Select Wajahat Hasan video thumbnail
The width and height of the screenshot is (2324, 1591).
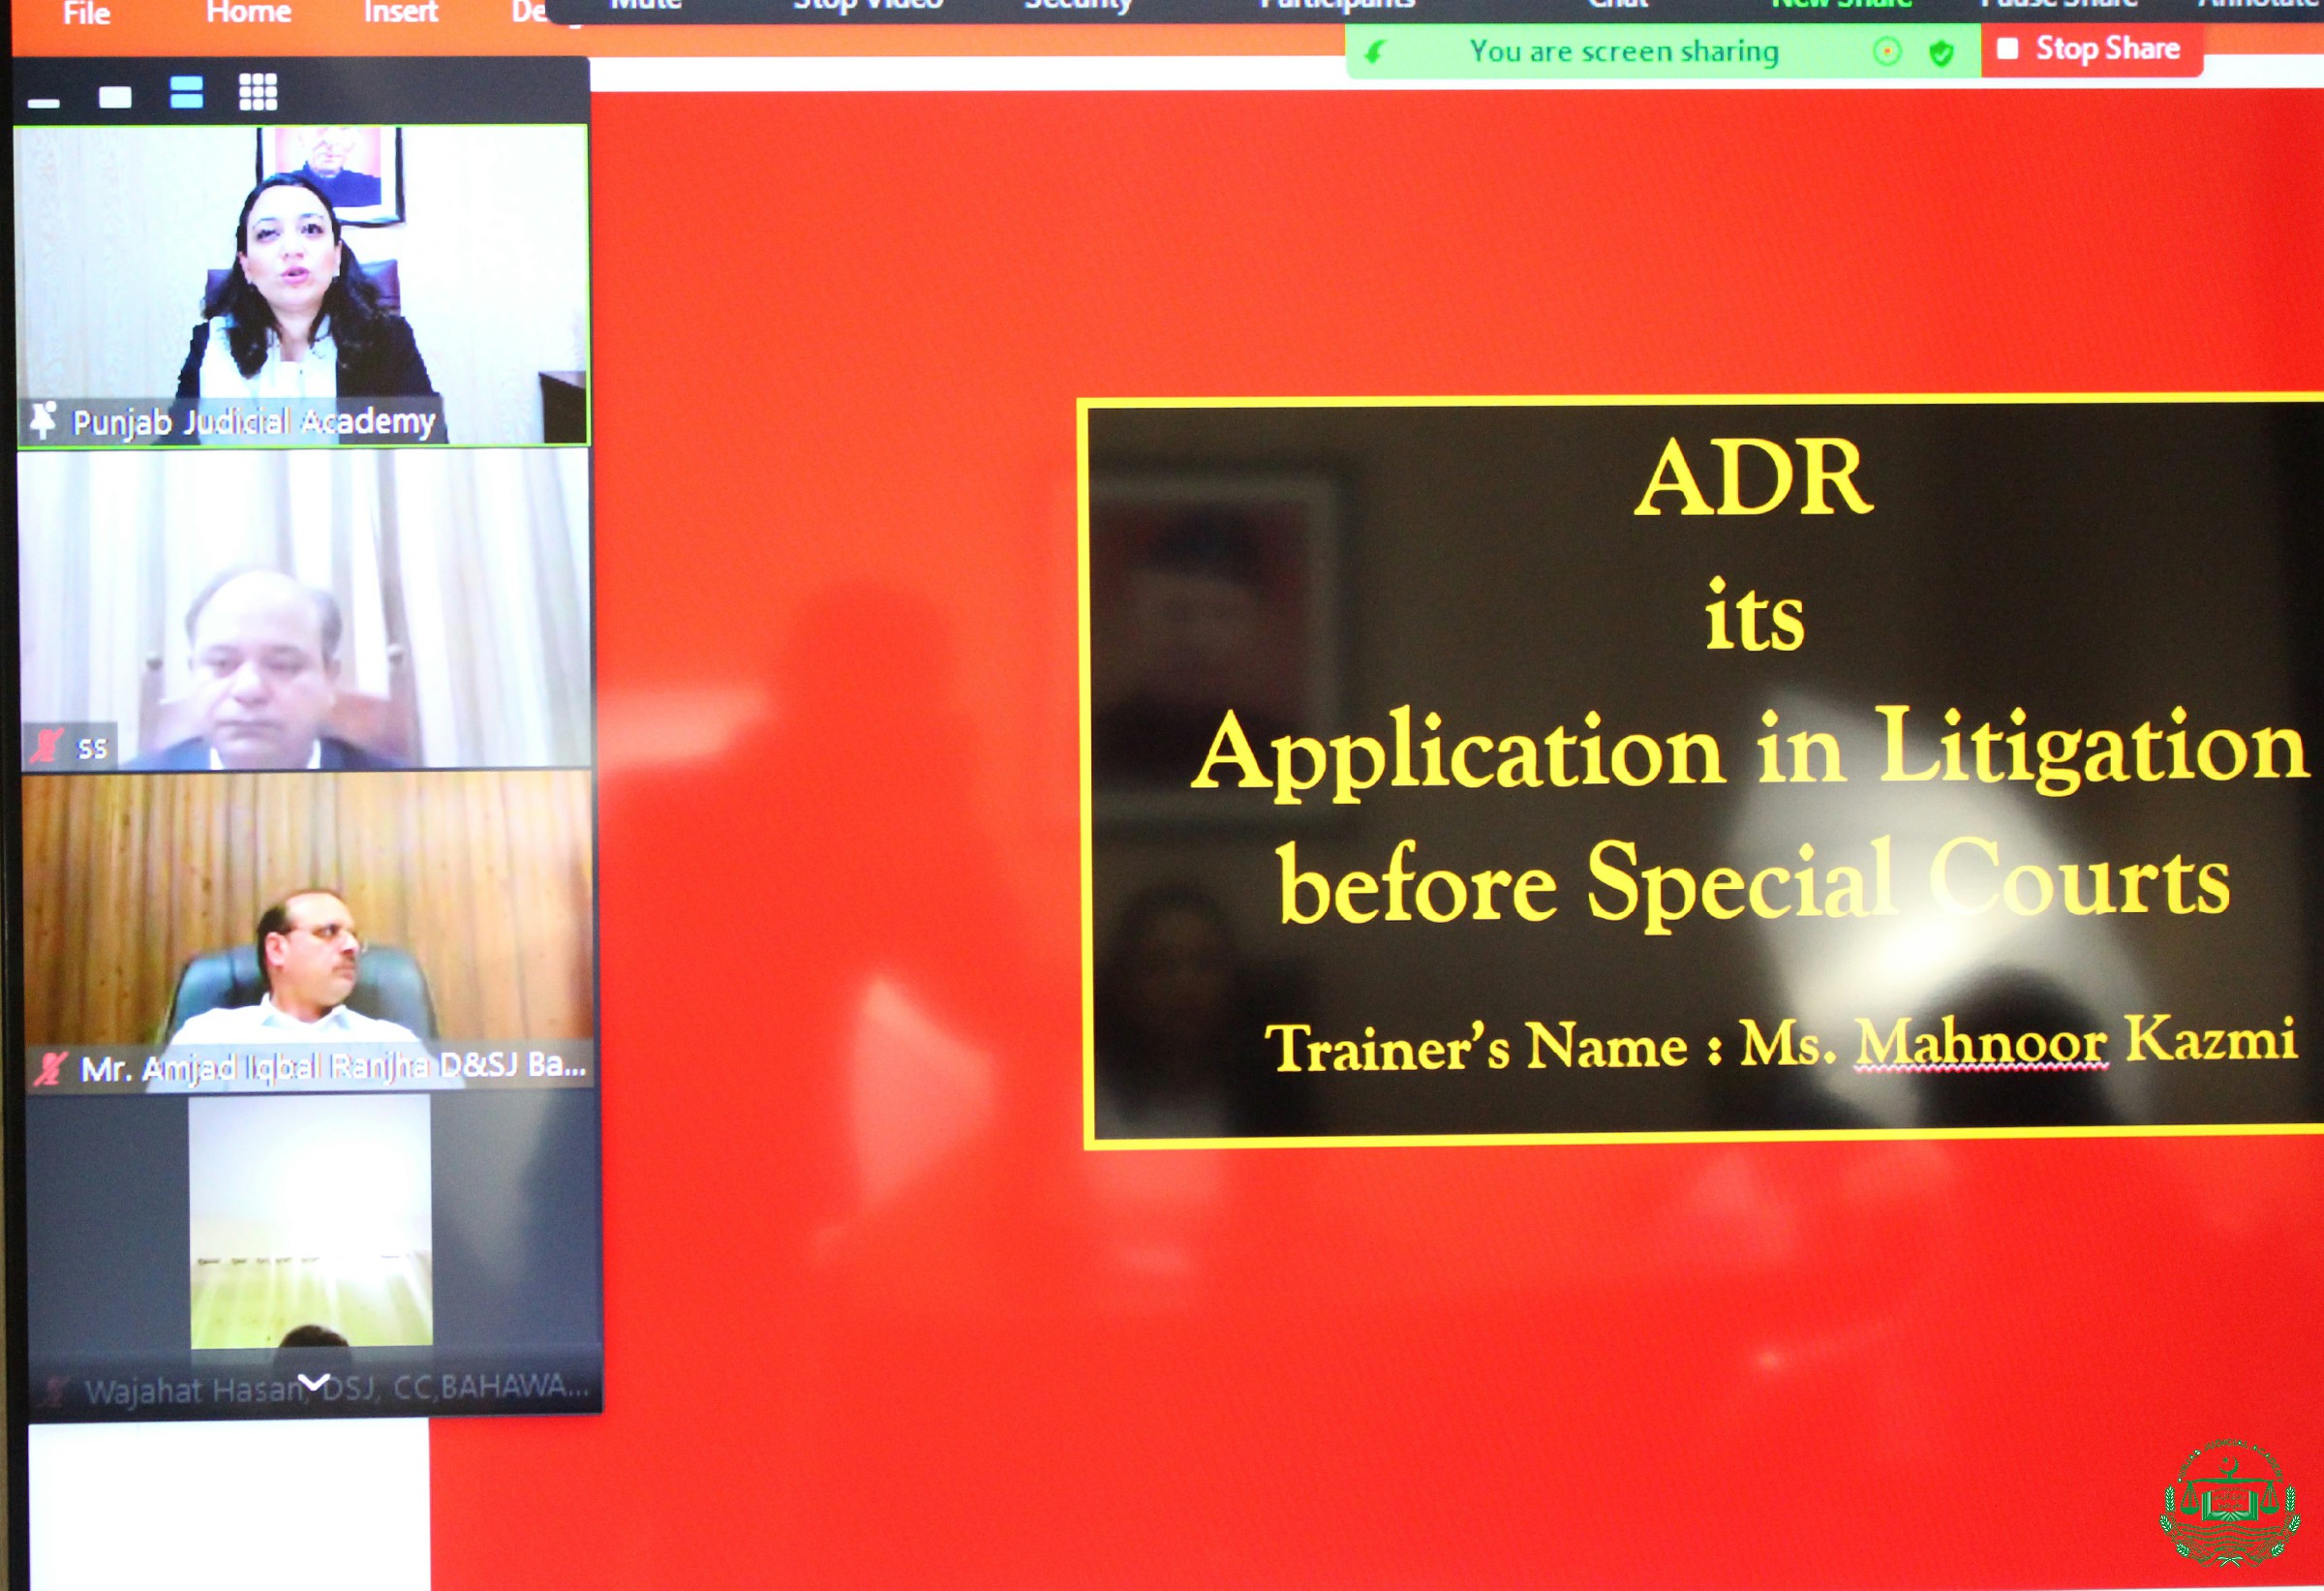tap(311, 1230)
